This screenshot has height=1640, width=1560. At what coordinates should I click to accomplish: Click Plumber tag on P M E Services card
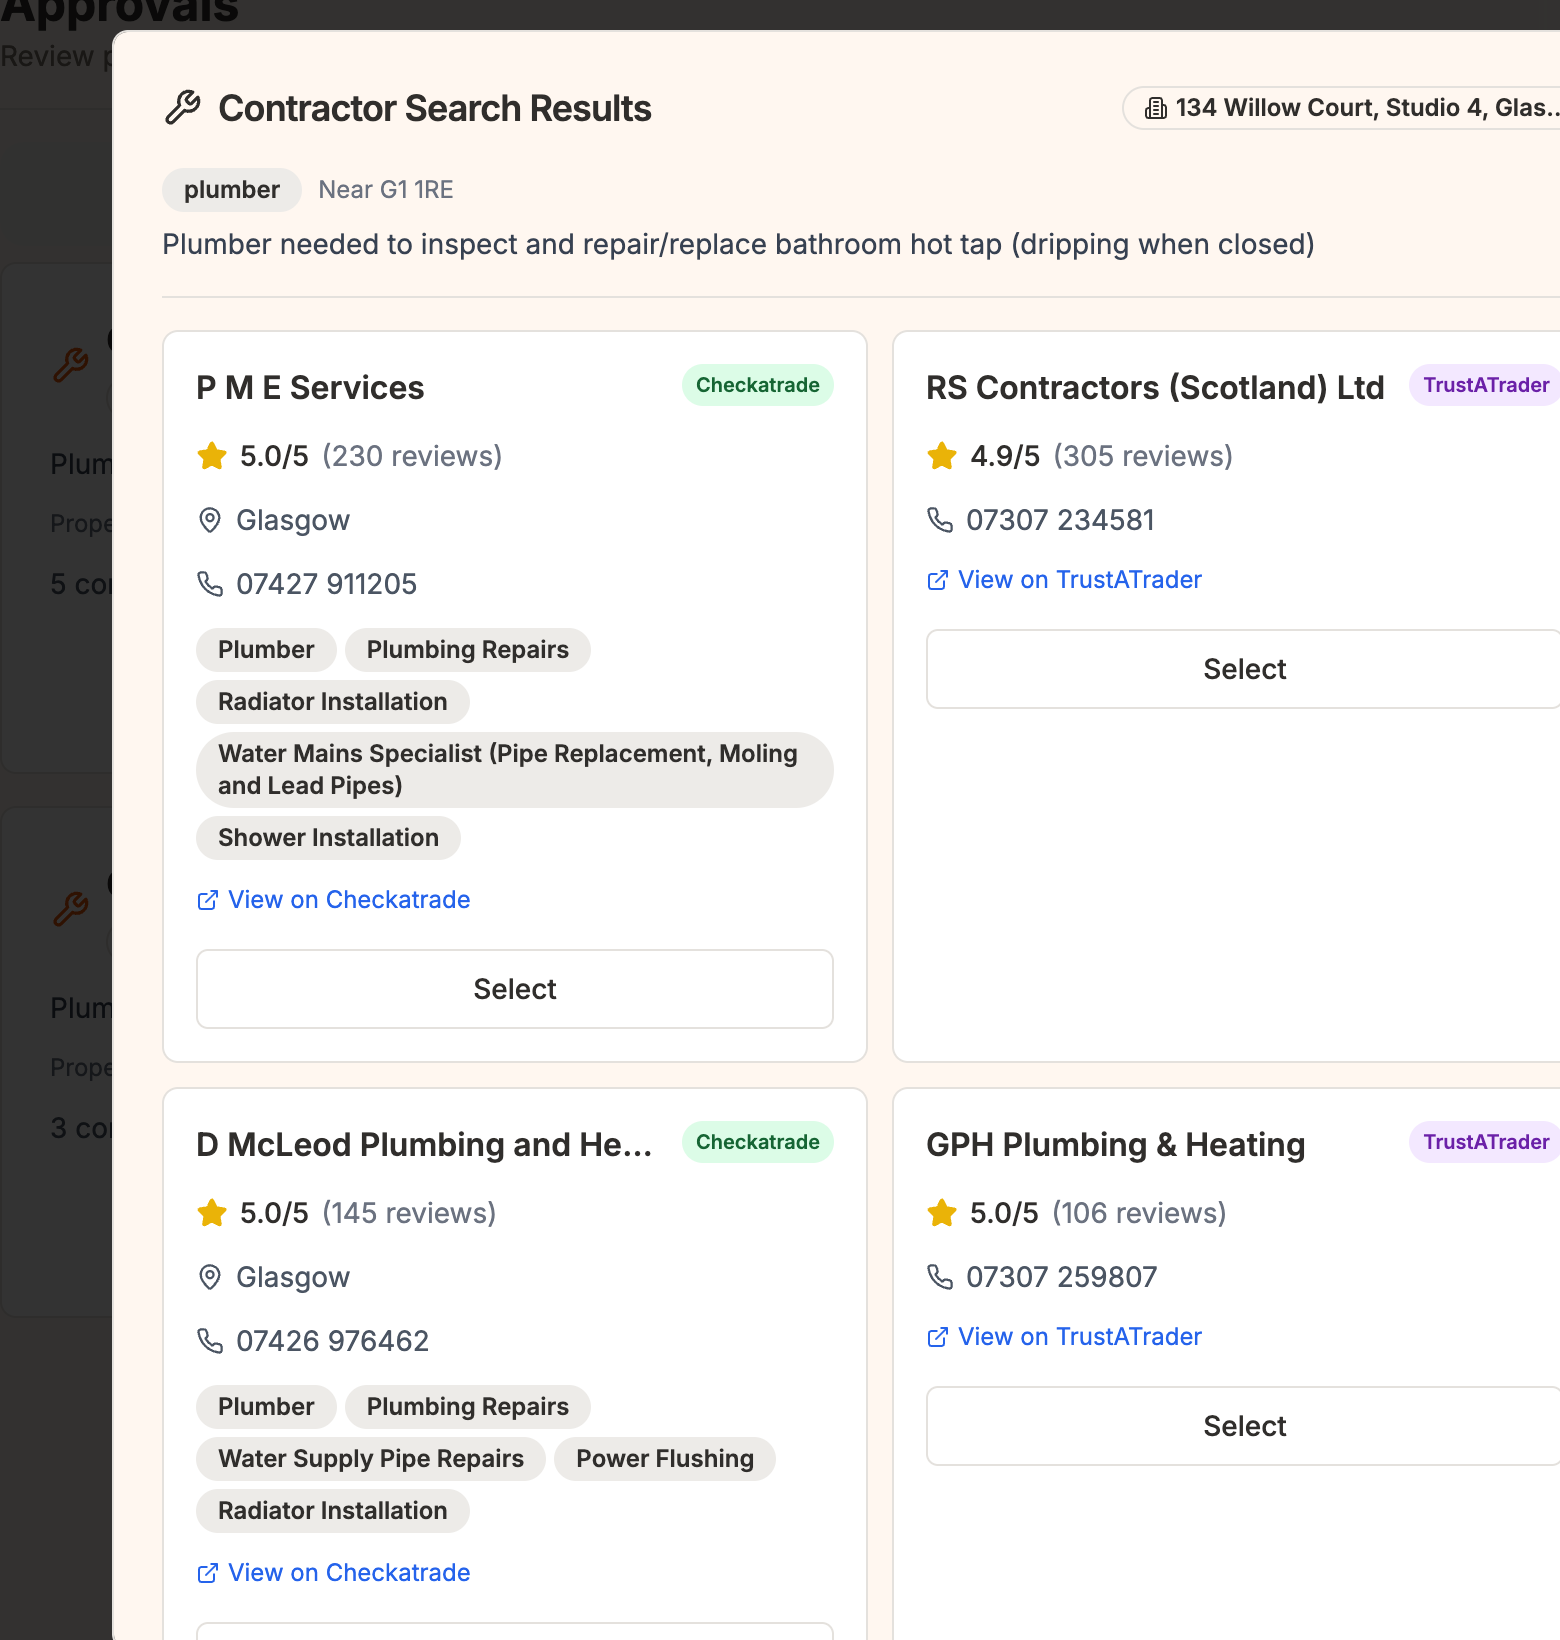click(266, 650)
